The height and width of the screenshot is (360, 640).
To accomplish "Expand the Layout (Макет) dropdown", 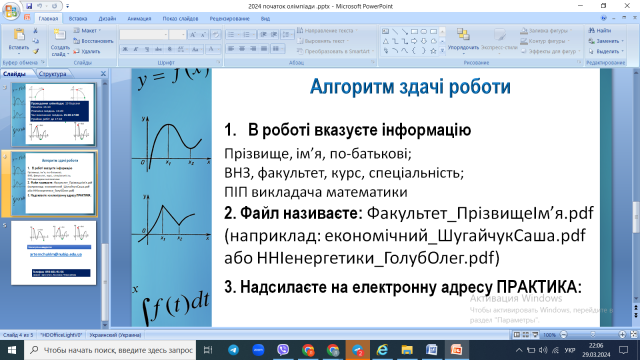I will click(87, 31).
